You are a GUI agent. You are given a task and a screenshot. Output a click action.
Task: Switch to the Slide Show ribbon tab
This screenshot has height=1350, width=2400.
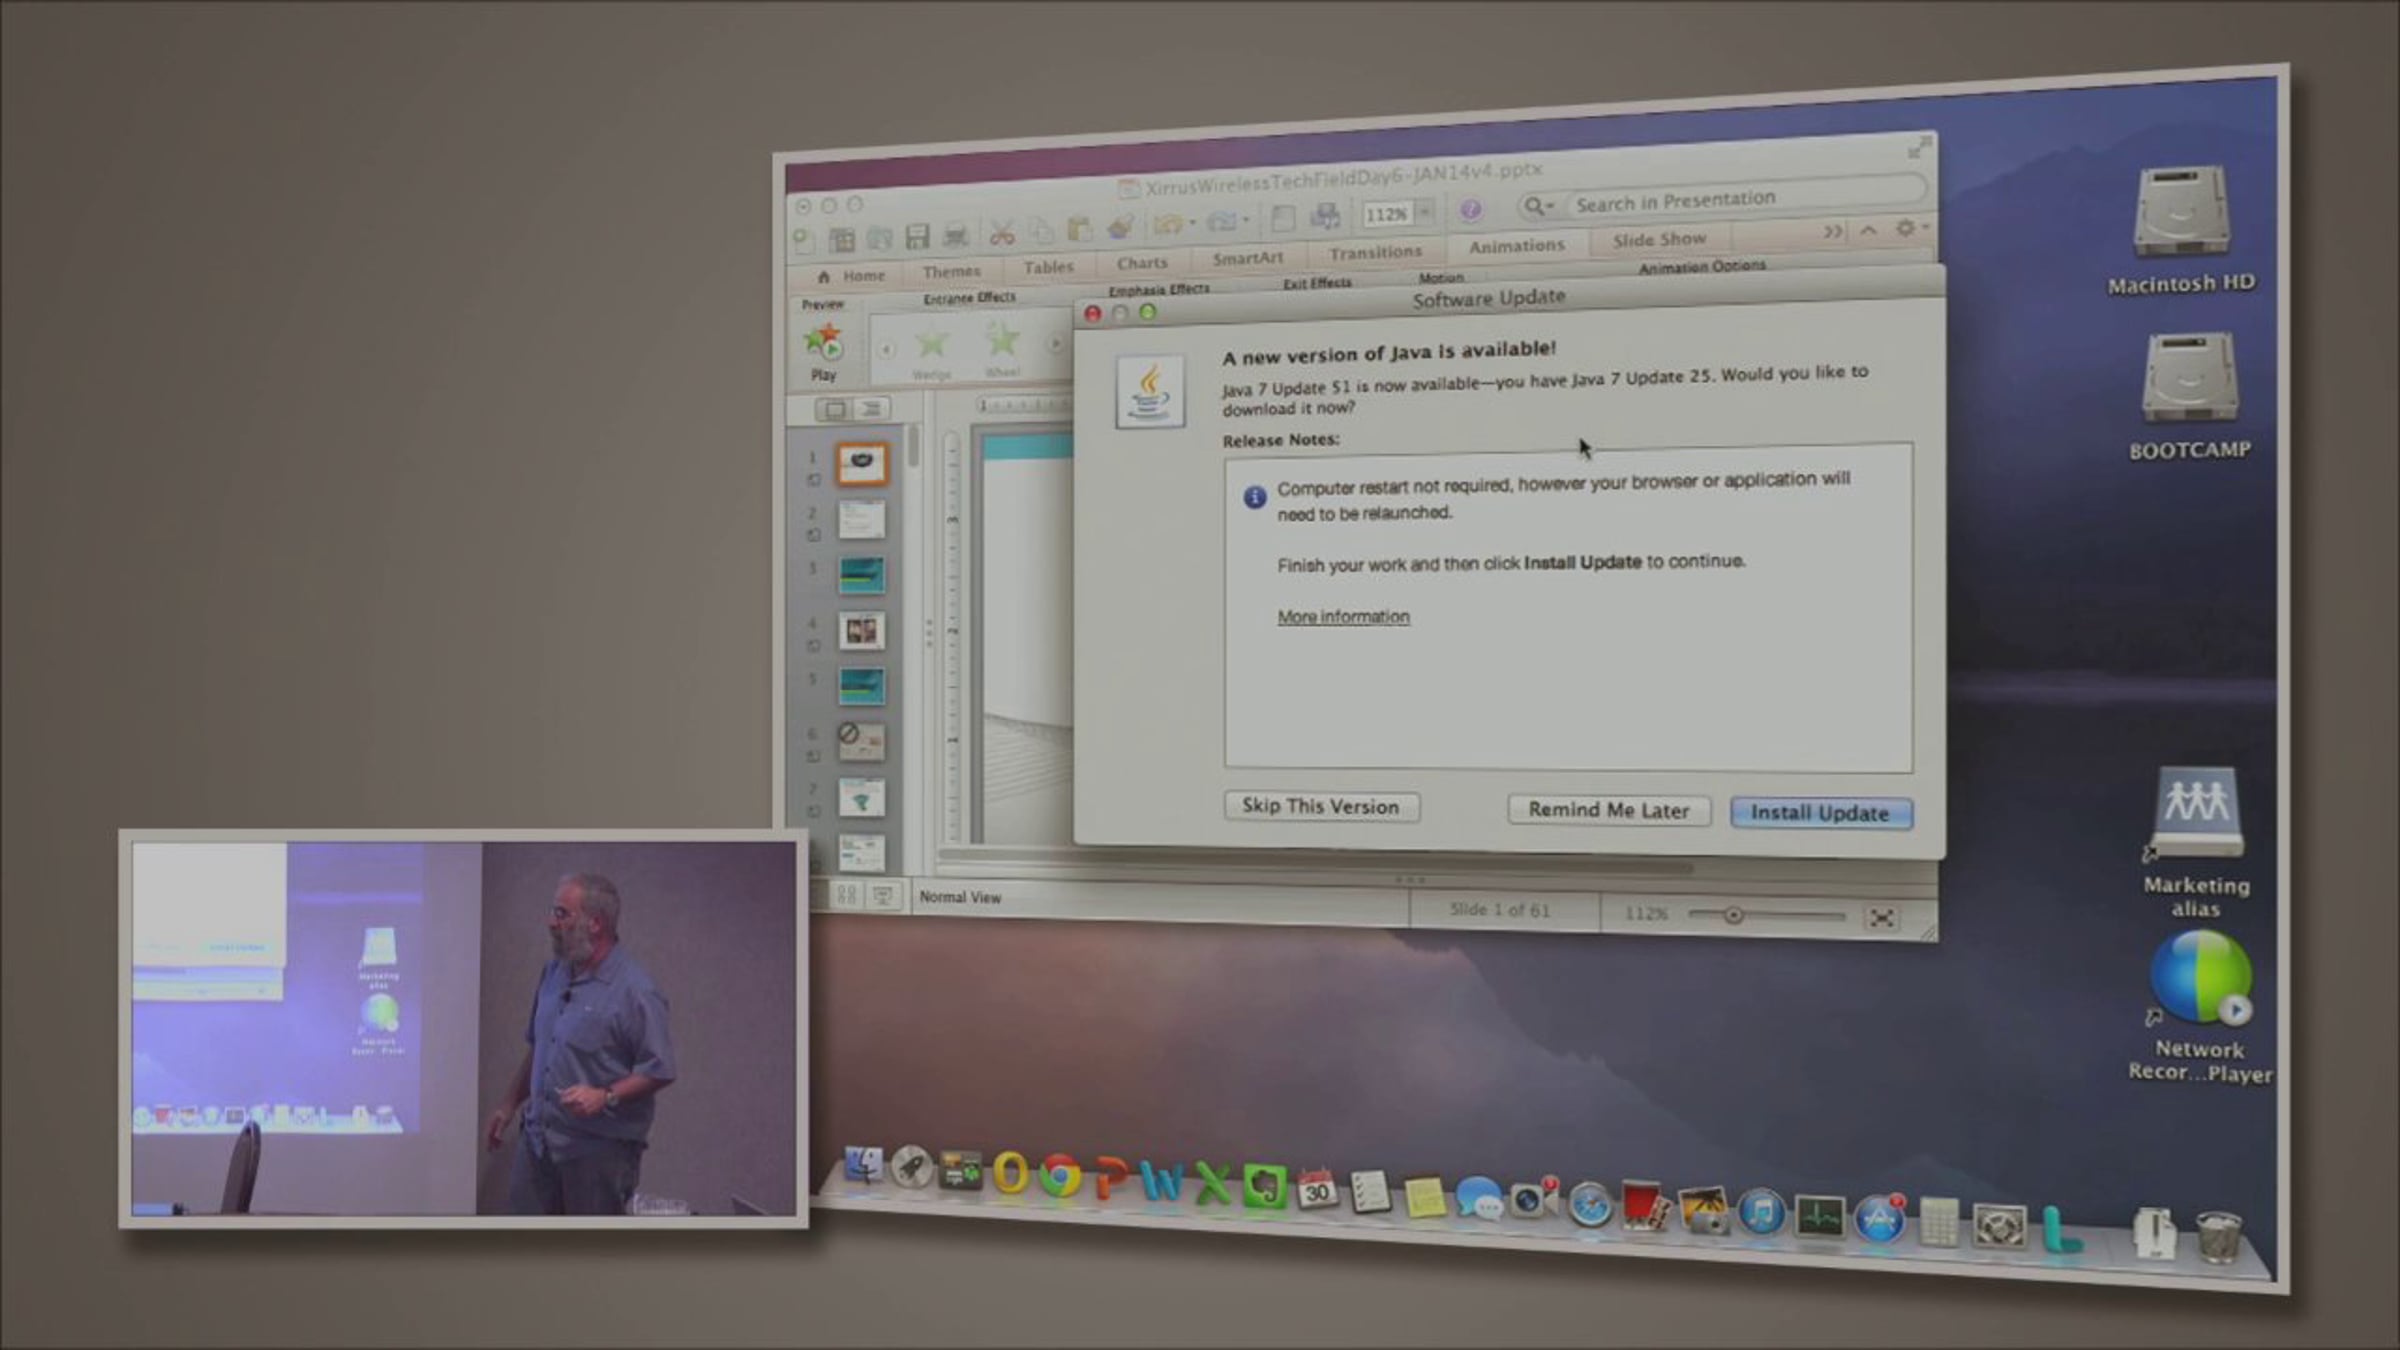coord(1659,240)
